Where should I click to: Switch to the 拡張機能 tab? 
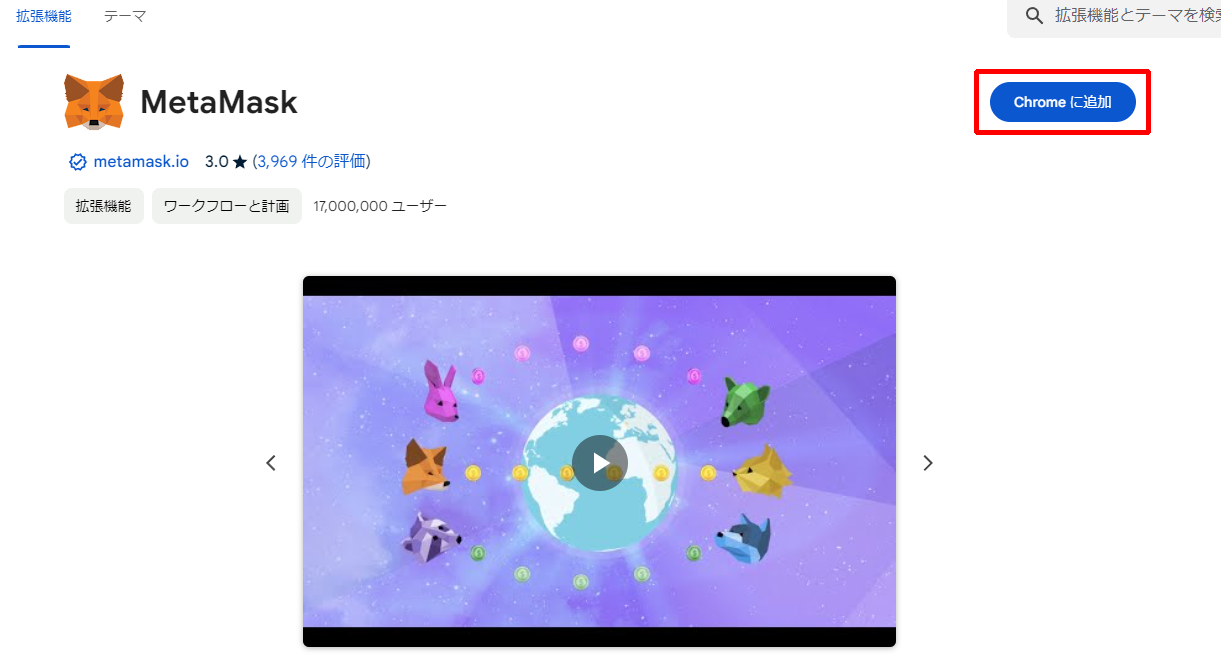pos(44,16)
